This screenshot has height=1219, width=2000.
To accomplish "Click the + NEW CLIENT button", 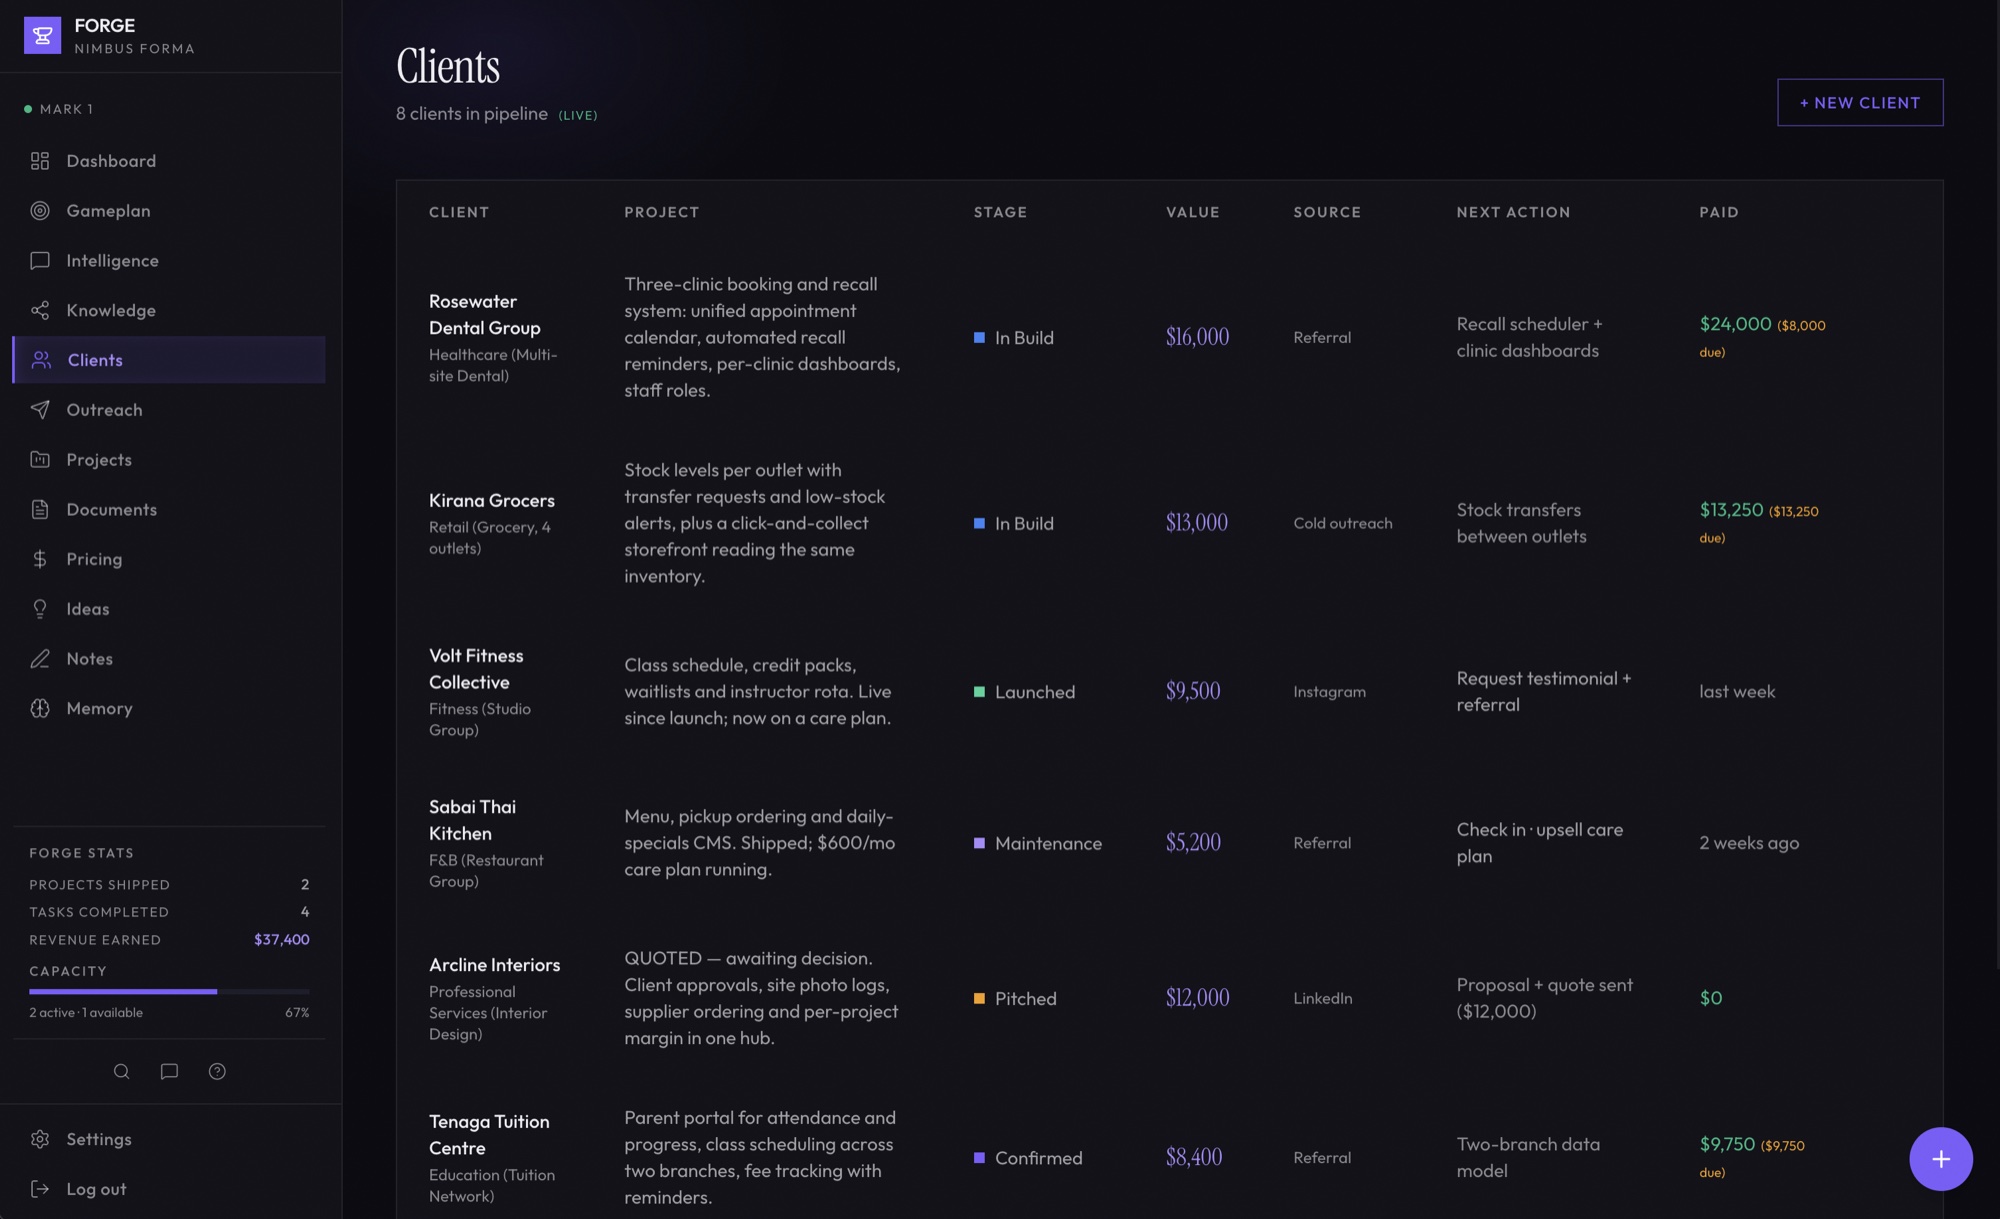I will 1860,103.
